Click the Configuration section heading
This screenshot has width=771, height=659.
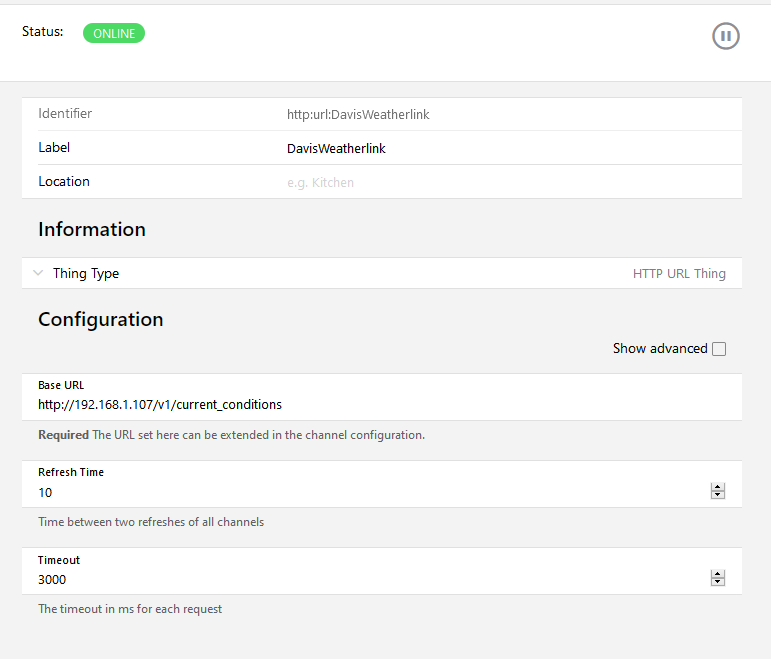pyautogui.click(x=100, y=320)
